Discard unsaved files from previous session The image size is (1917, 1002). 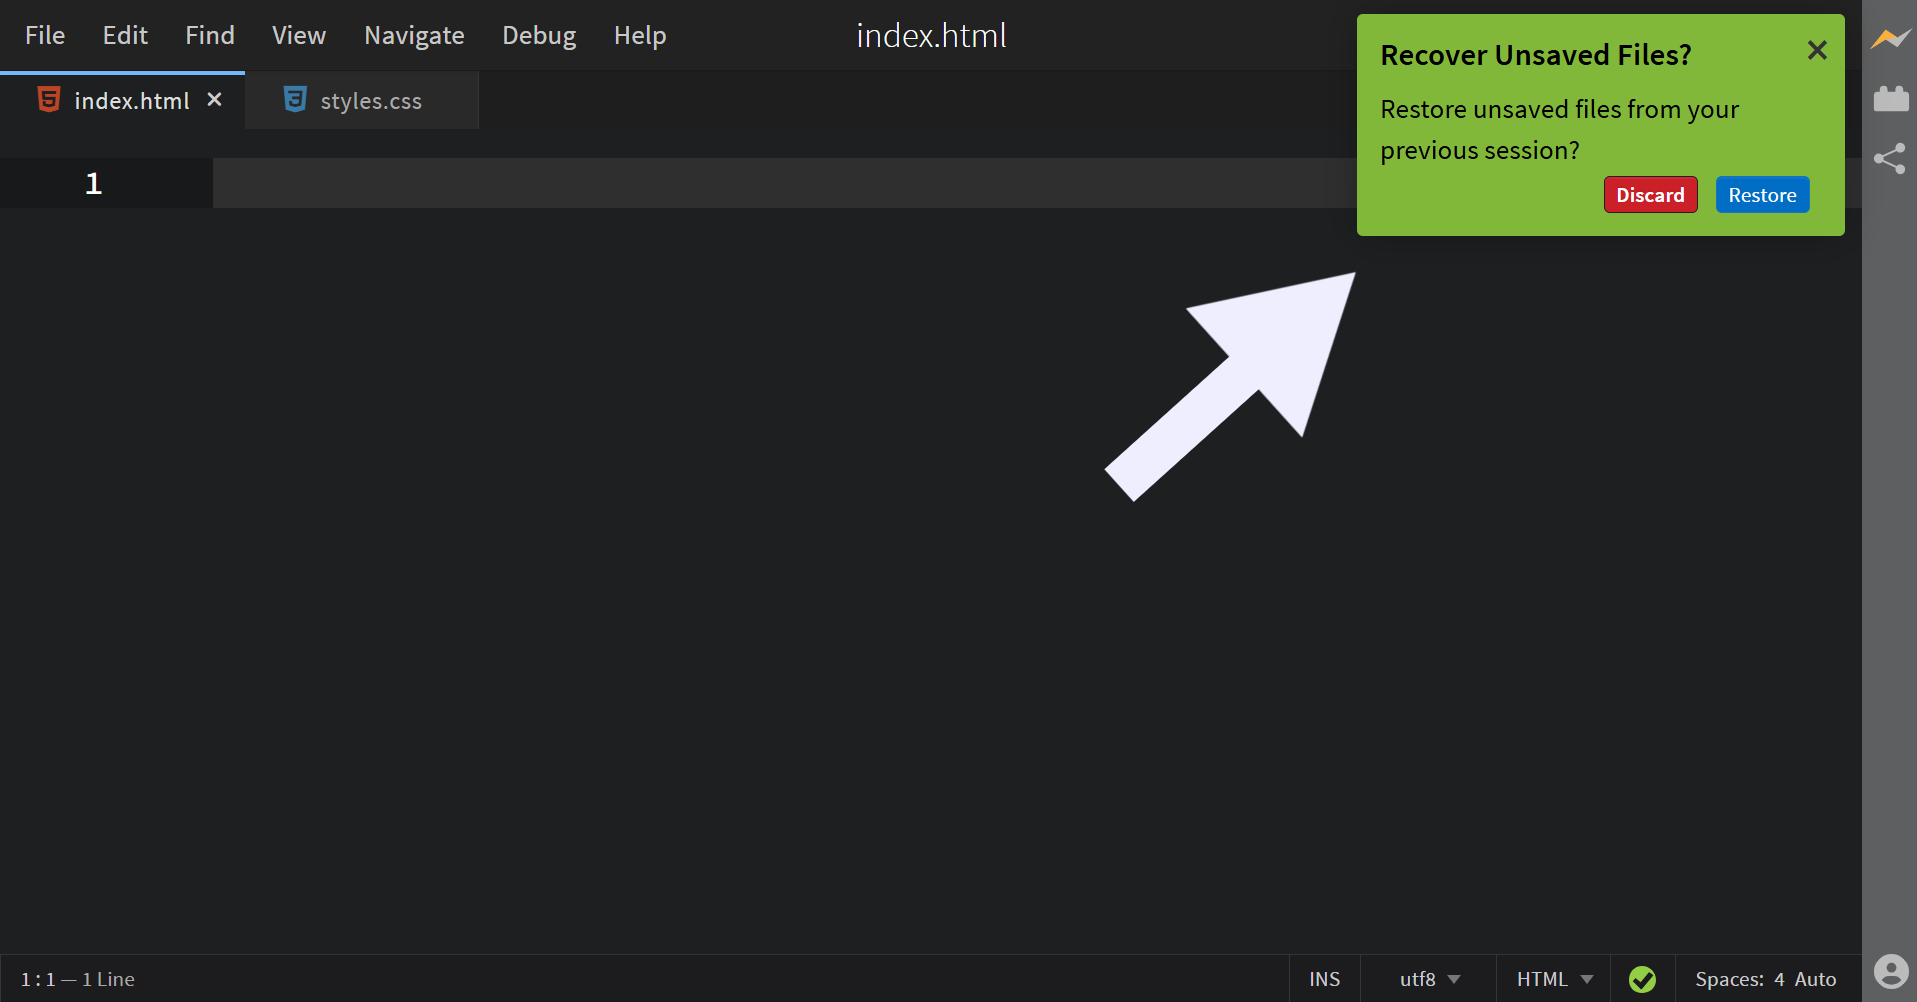1650,194
